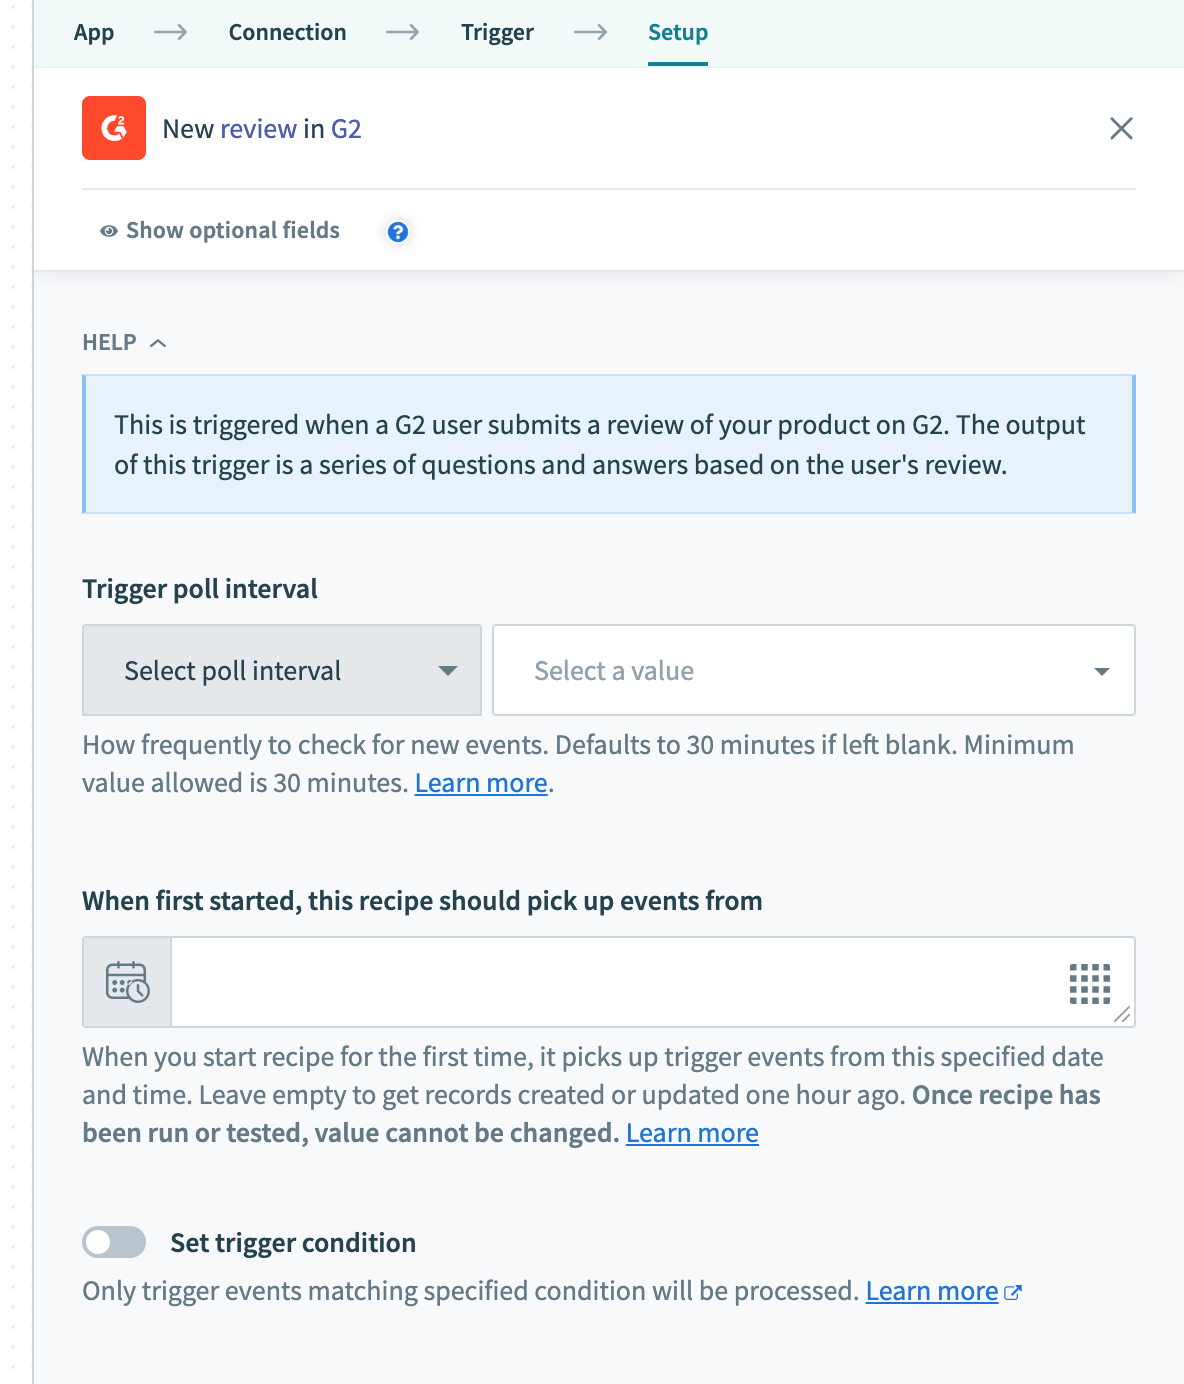The width and height of the screenshot is (1184, 1384).
Task: Click the pick up events date input field
Action: (610, 982)
